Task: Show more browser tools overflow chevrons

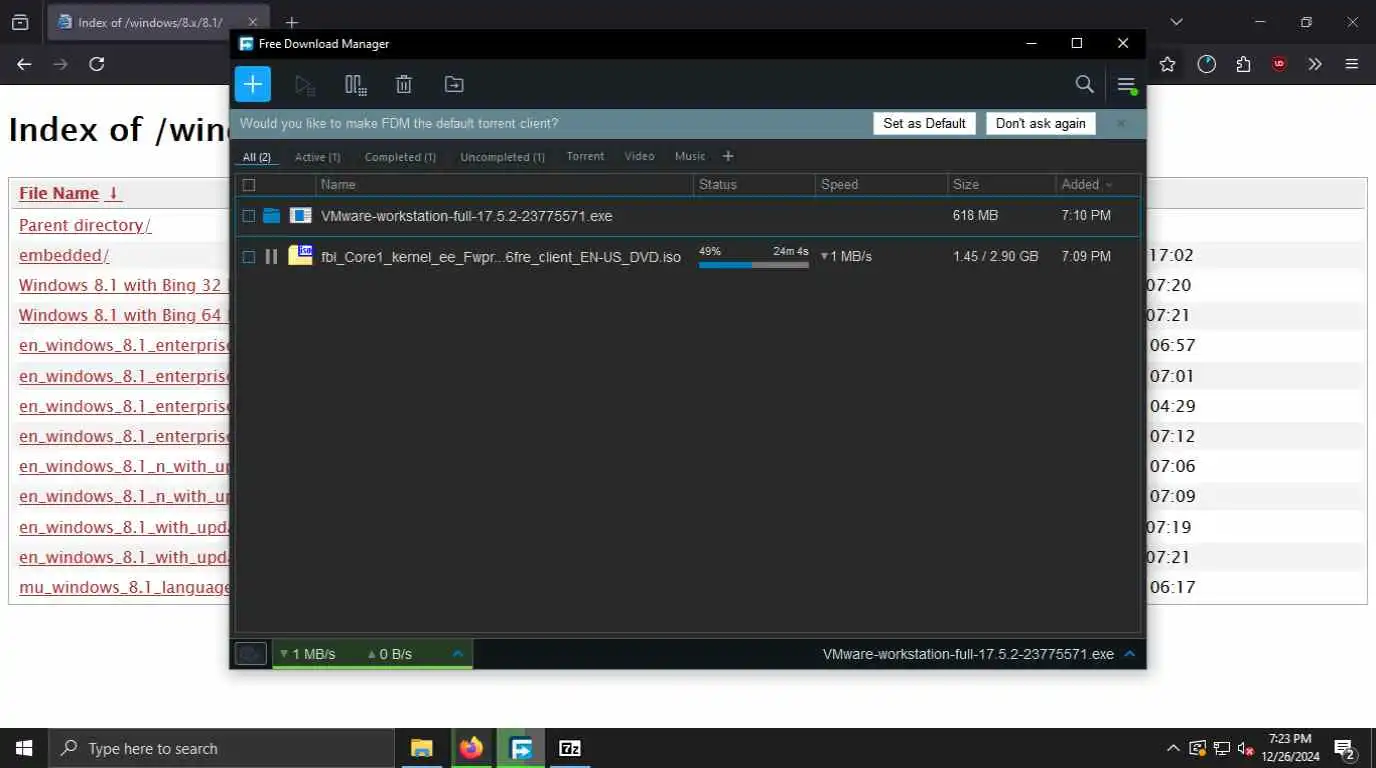Action: pos(1315,64)
